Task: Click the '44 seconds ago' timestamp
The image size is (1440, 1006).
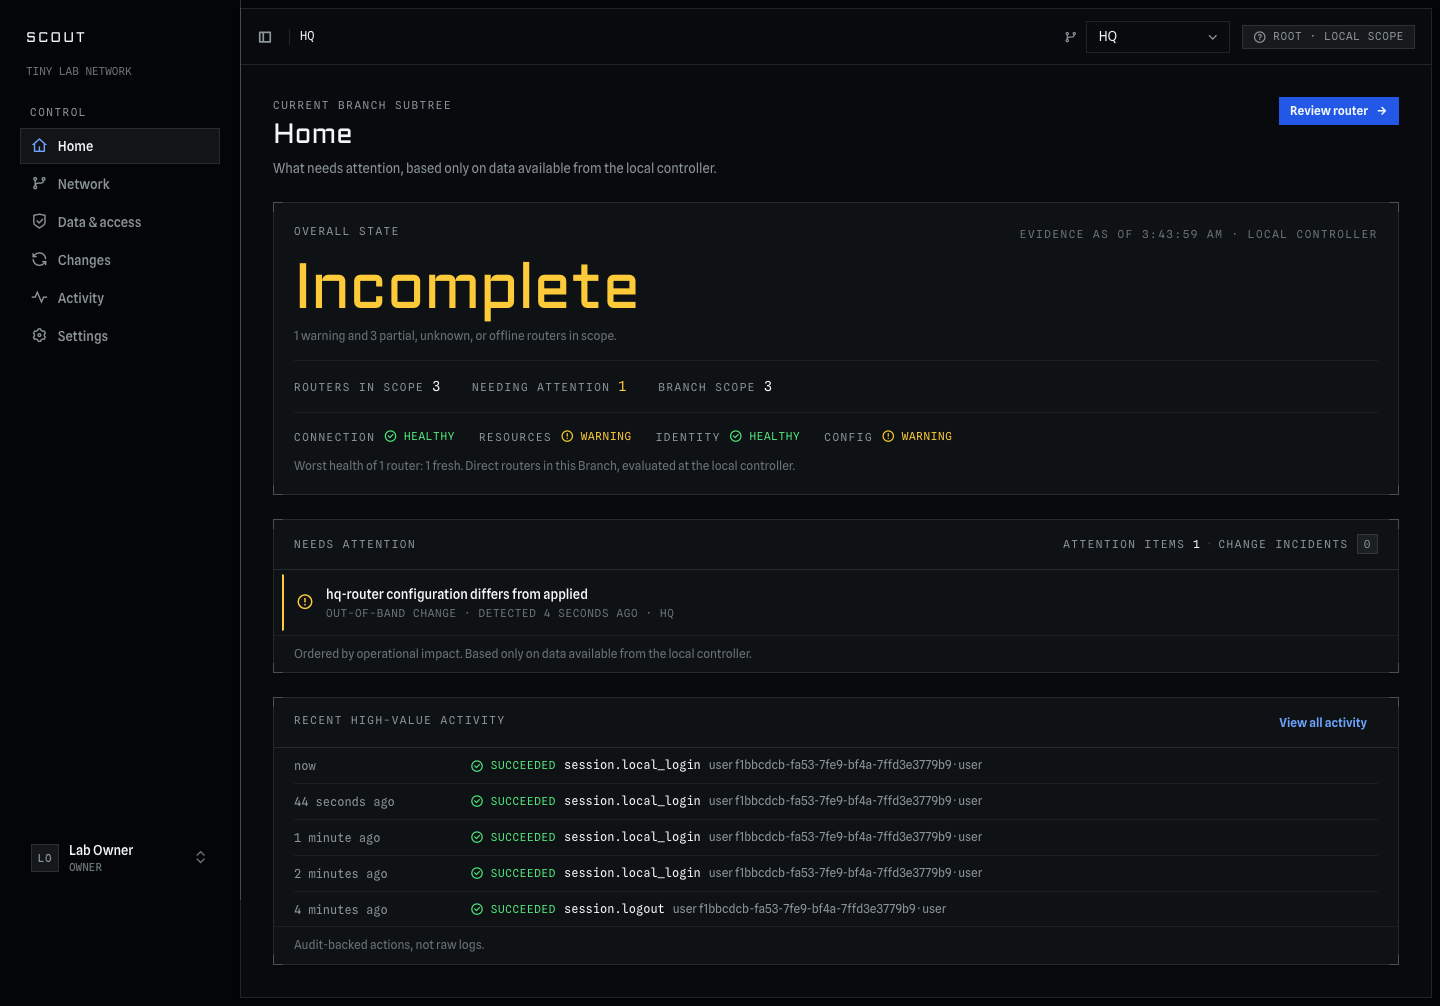Action: pos(344,802)
